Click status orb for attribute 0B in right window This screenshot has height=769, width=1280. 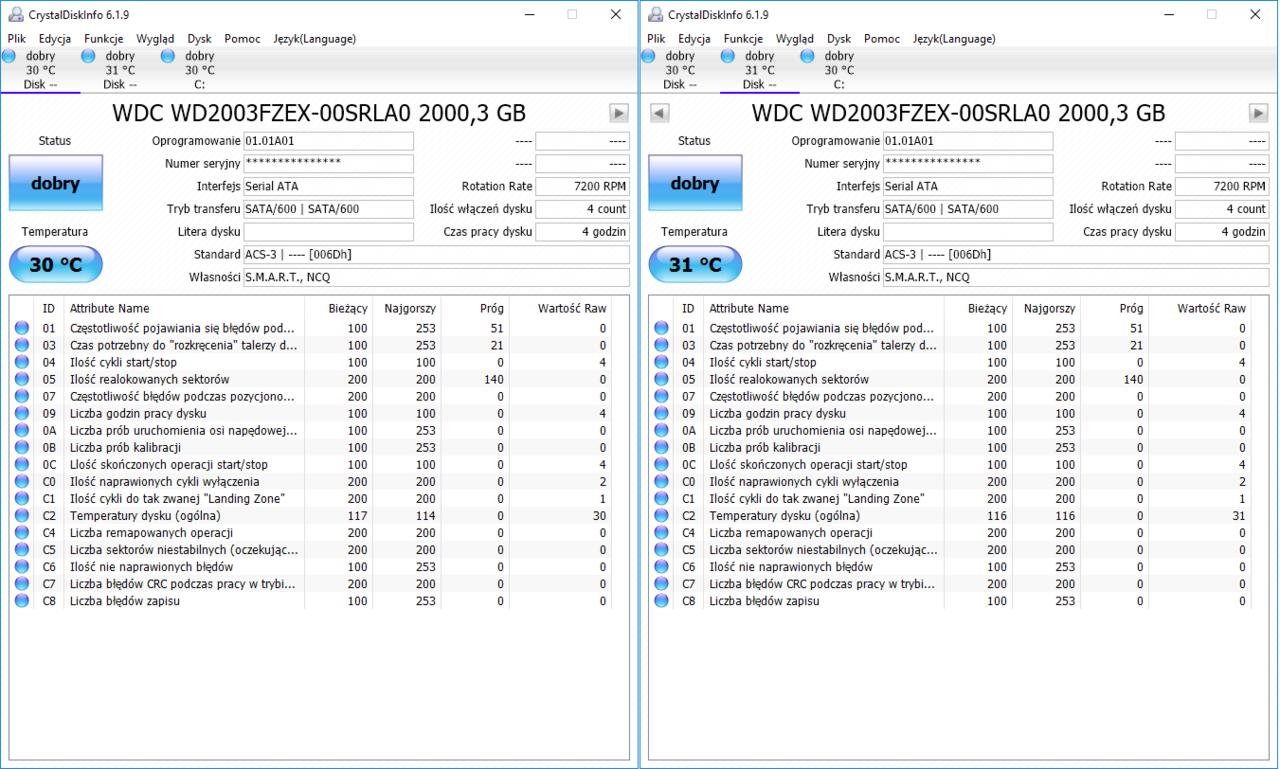tap(661, 447)
